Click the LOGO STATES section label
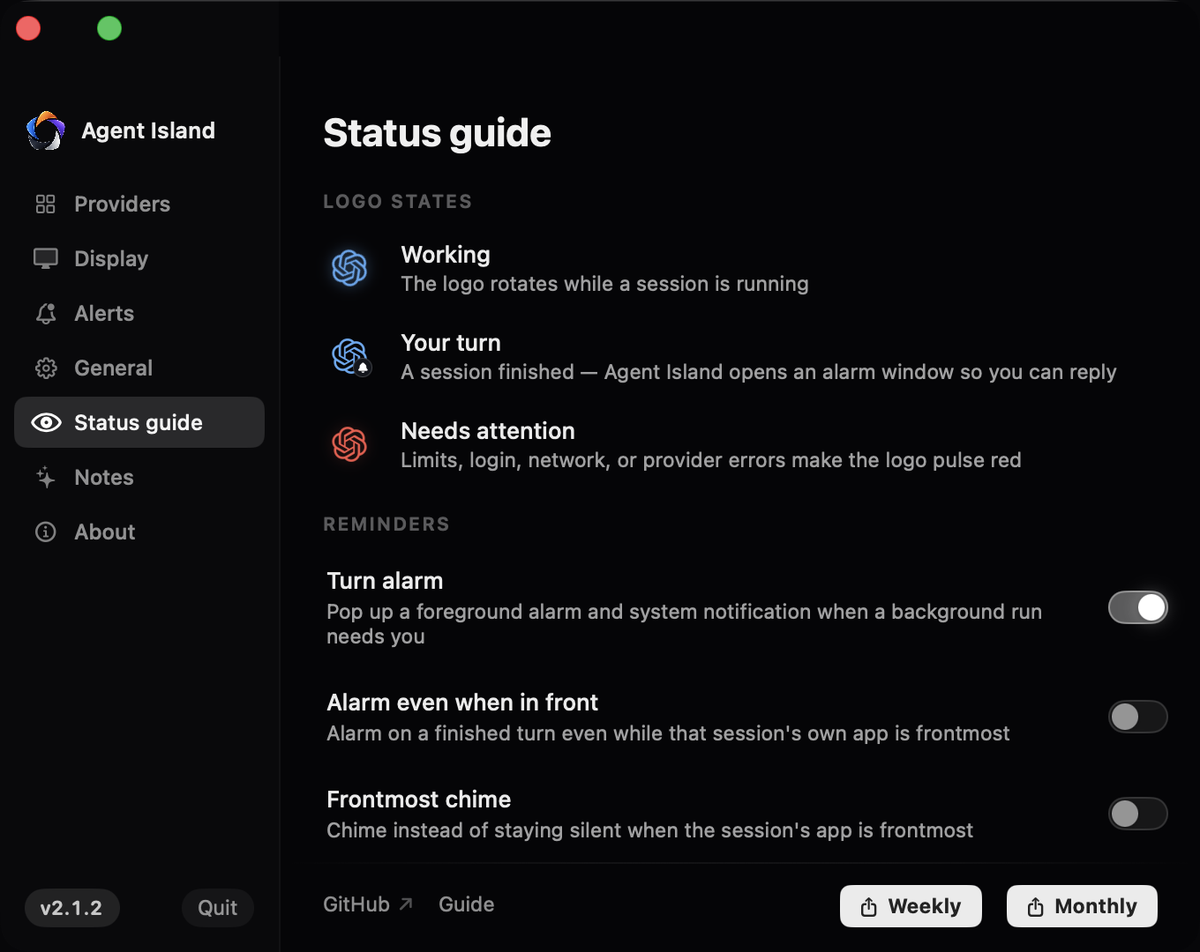 tap(398, 201)
